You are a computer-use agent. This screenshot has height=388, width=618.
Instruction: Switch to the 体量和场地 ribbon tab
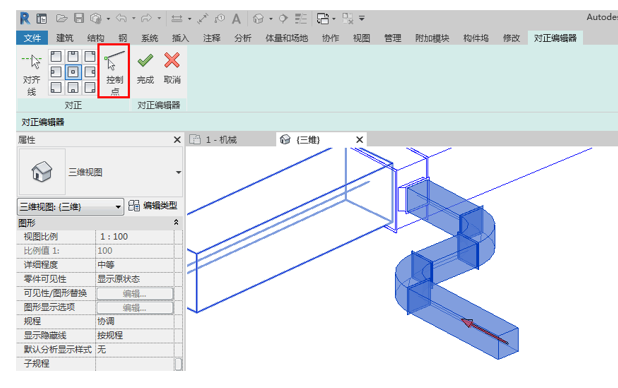287,38
